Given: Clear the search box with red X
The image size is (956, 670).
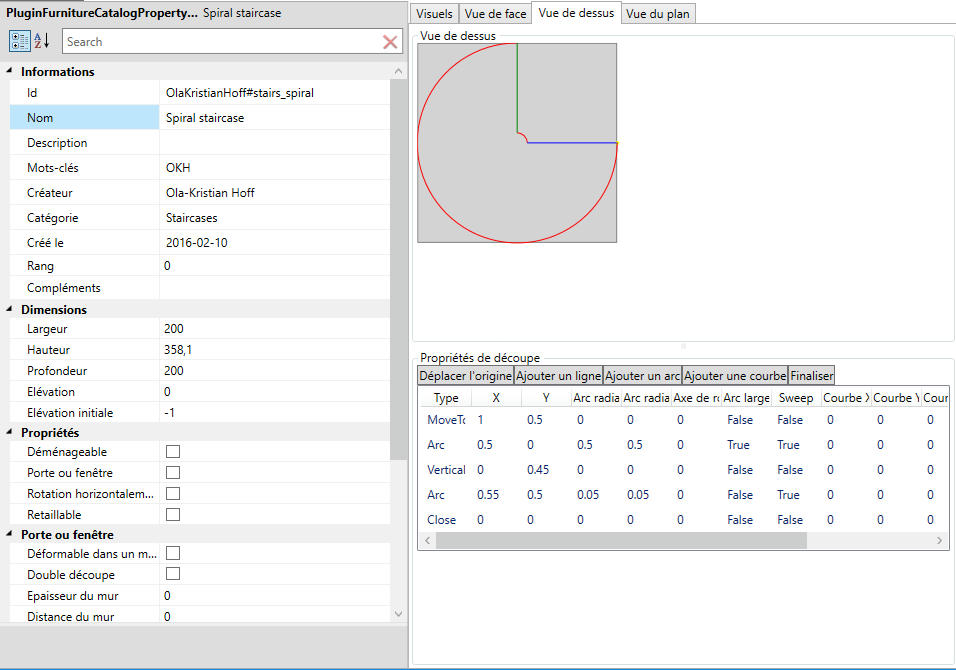Looking at the screenshot, I should pyautogui.click(x=391, y=42).
